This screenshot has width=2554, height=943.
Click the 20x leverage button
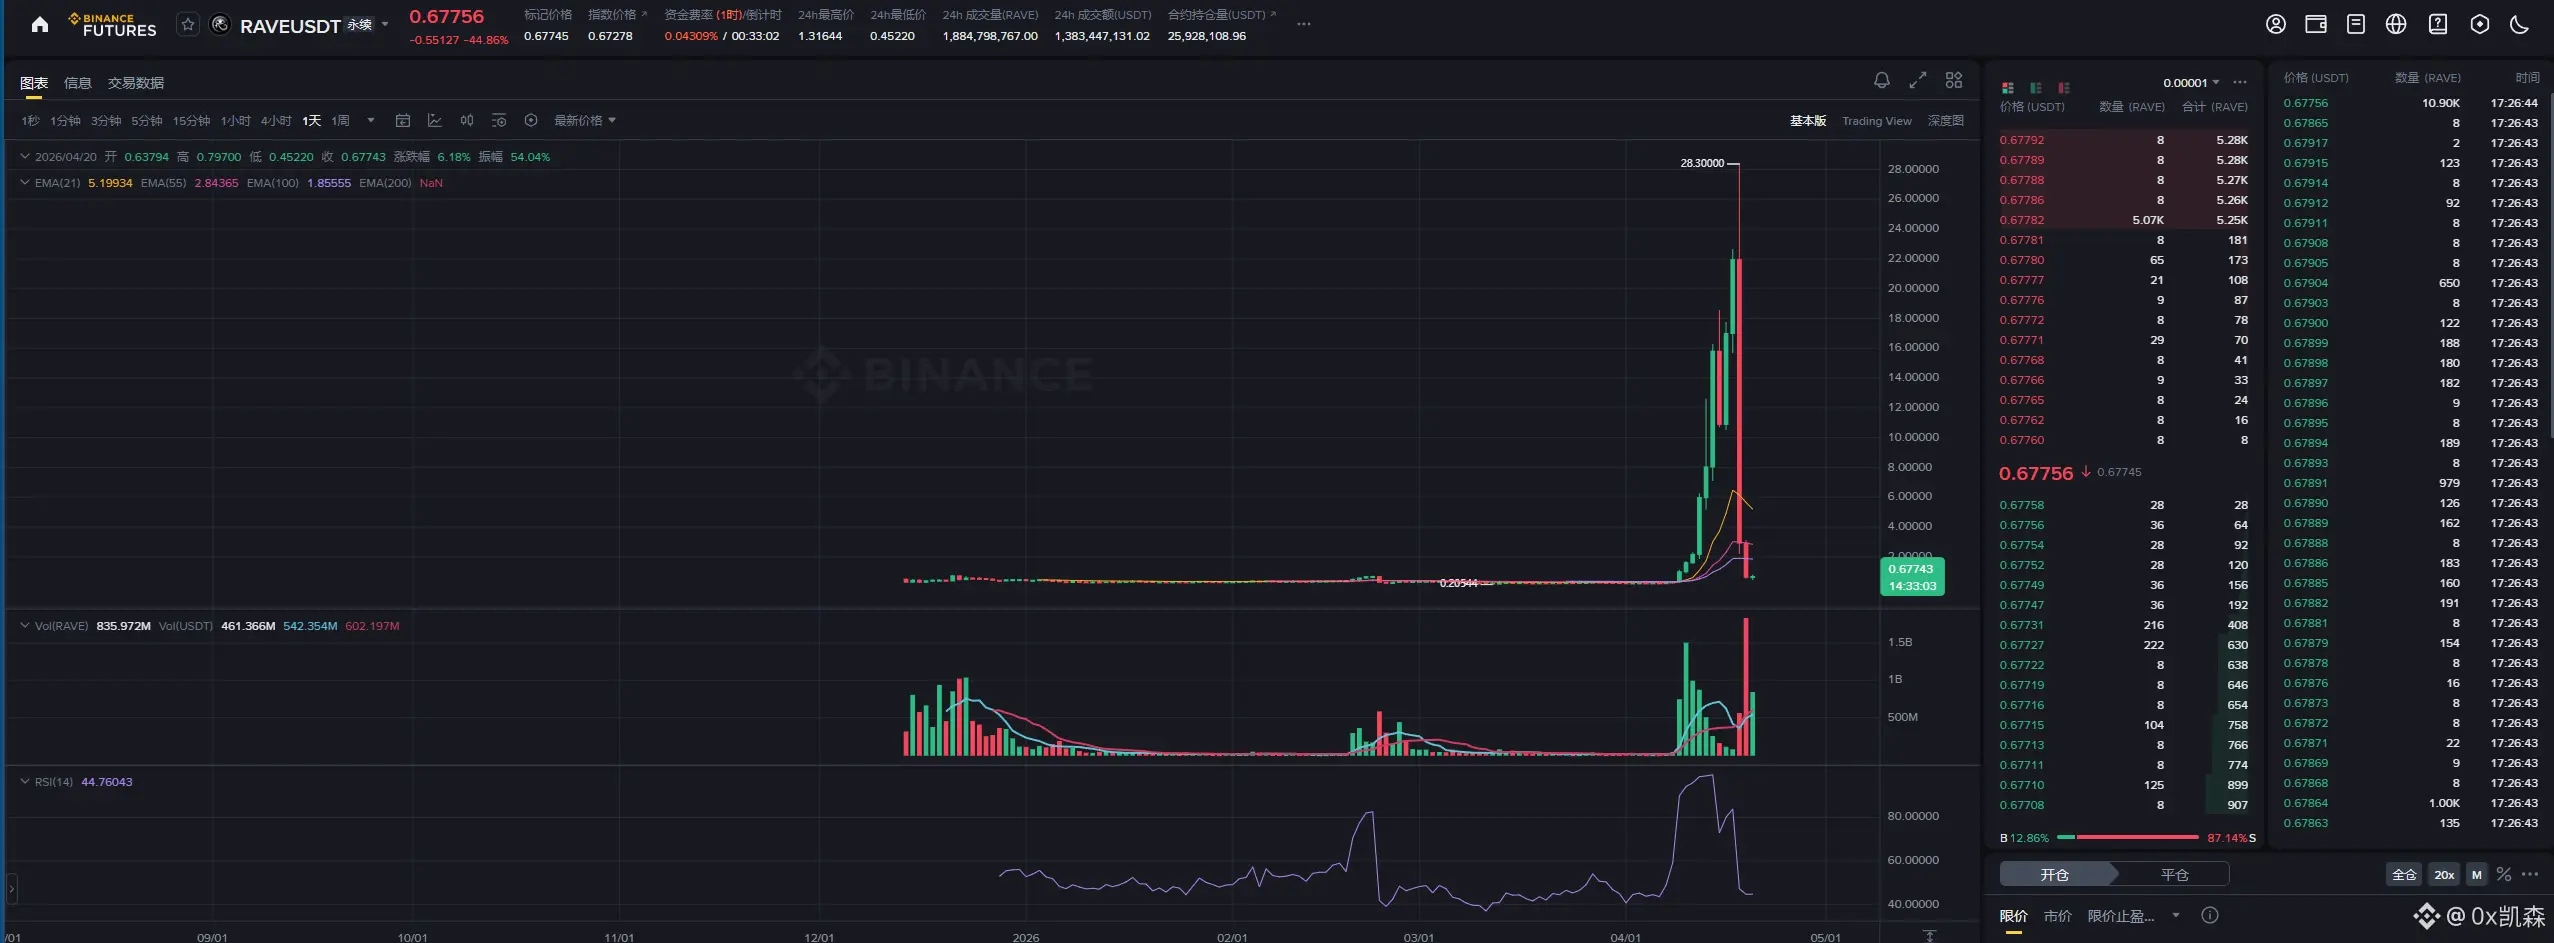2444,874
